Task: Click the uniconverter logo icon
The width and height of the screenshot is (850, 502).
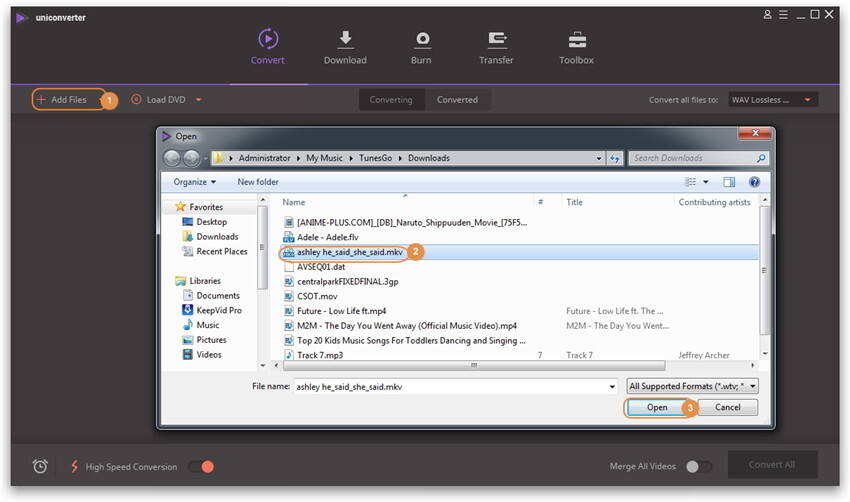Action: coord(22,18)
